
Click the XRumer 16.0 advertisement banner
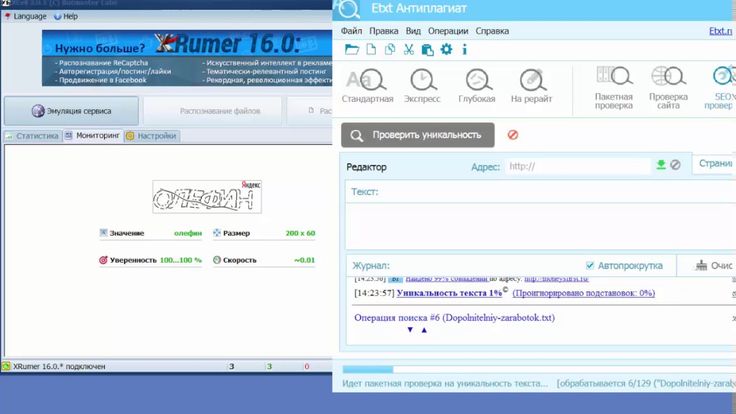(x=187, y=58)
